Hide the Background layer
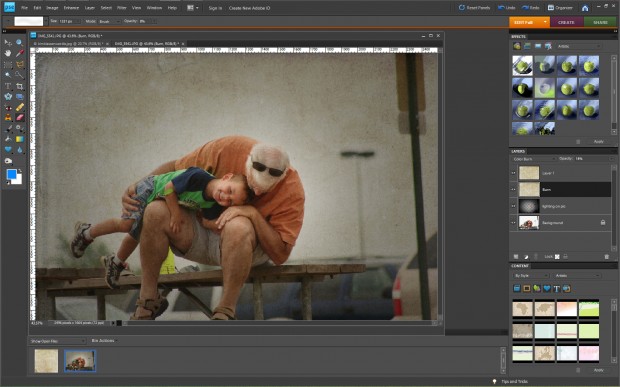The image size is (620, 387). pos(514,223)
